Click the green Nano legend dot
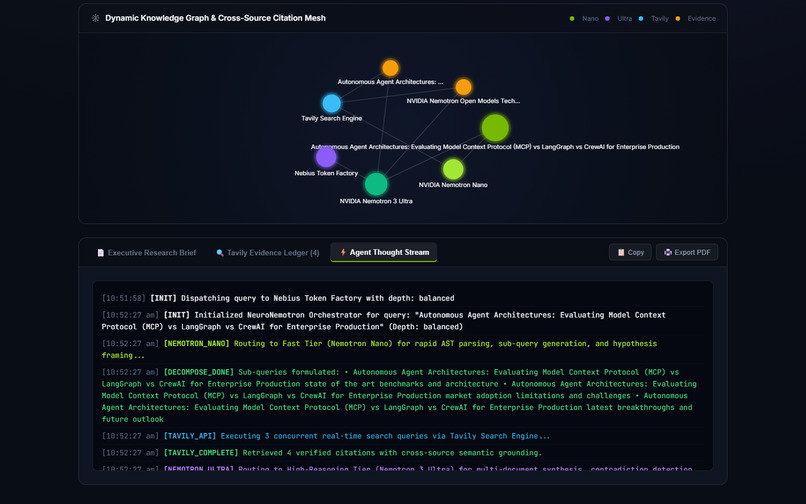The height and width of the screenshot is (504, 806). click(572, 19)
